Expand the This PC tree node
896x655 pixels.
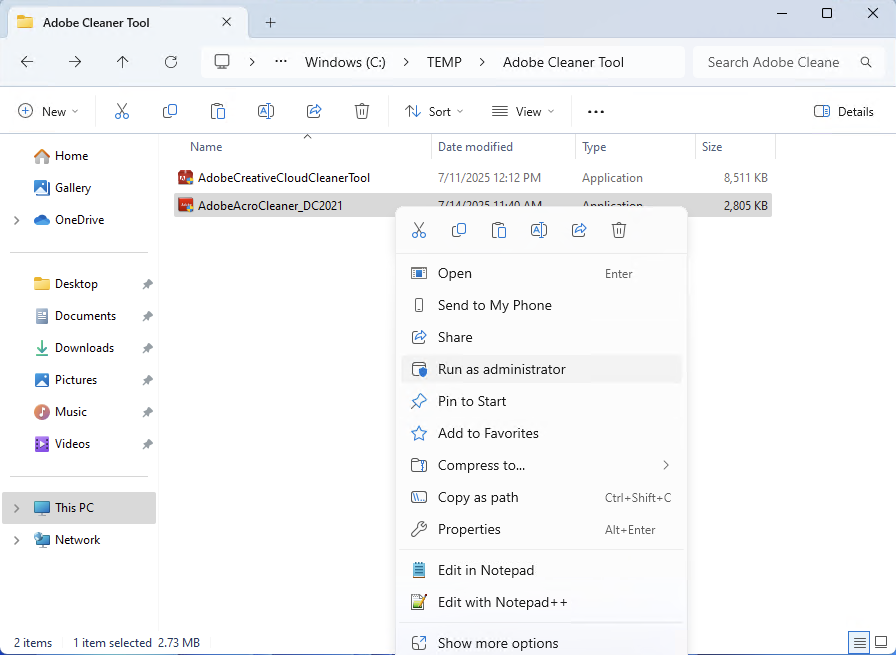tap(16, 508)
